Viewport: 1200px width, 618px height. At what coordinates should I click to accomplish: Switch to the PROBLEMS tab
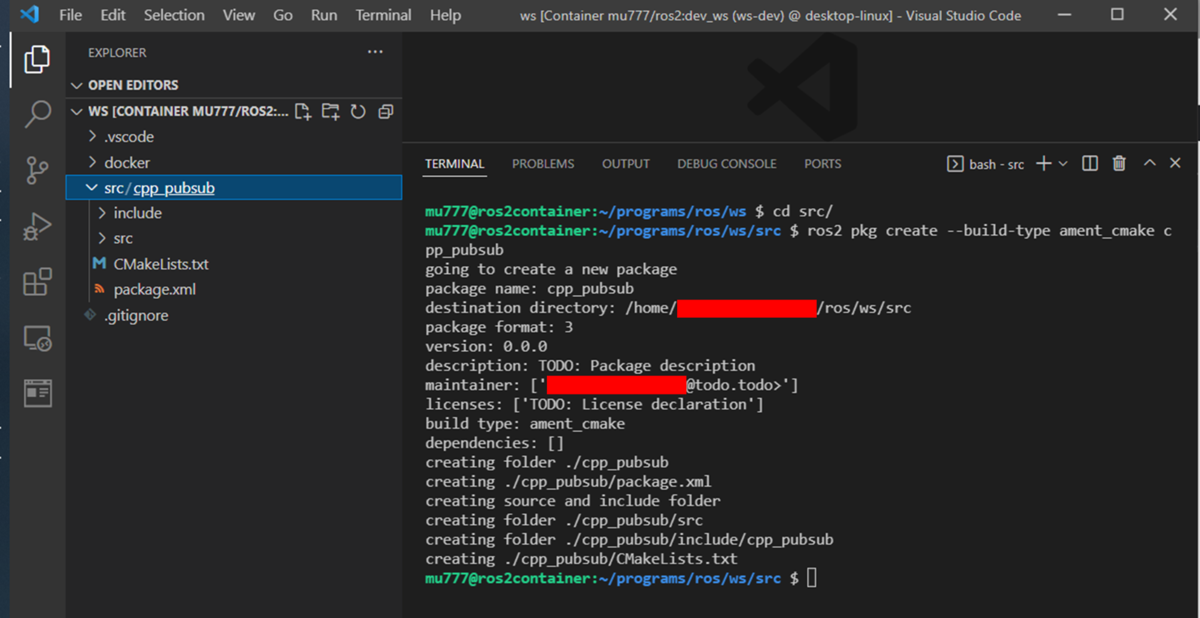542,163
